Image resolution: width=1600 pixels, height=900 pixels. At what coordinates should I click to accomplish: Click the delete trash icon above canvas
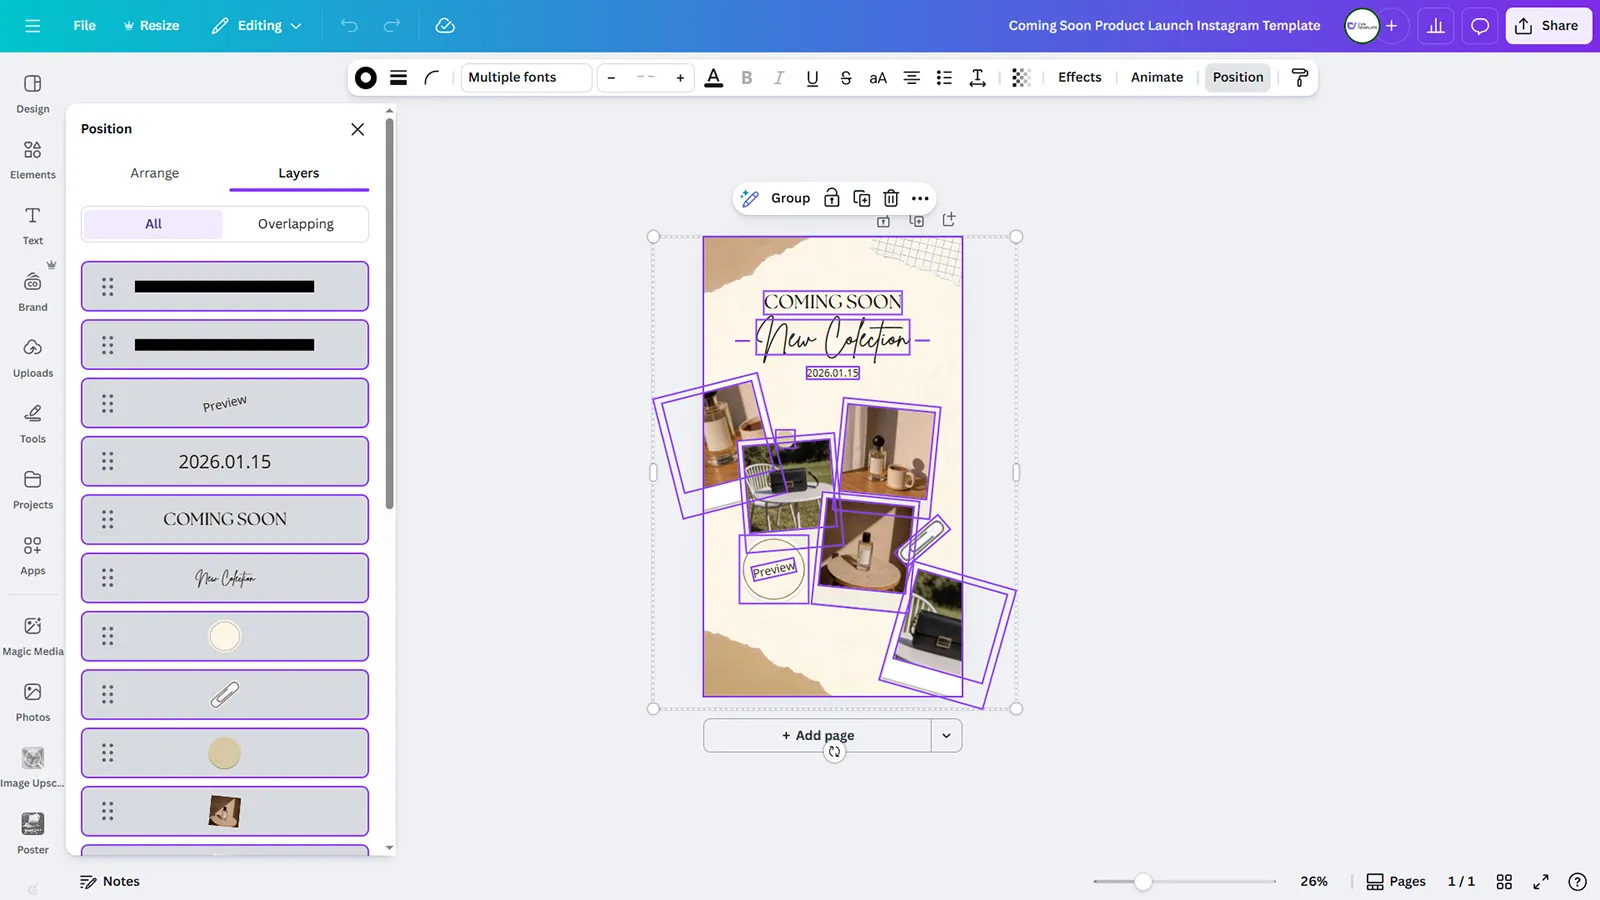(891, 198)
